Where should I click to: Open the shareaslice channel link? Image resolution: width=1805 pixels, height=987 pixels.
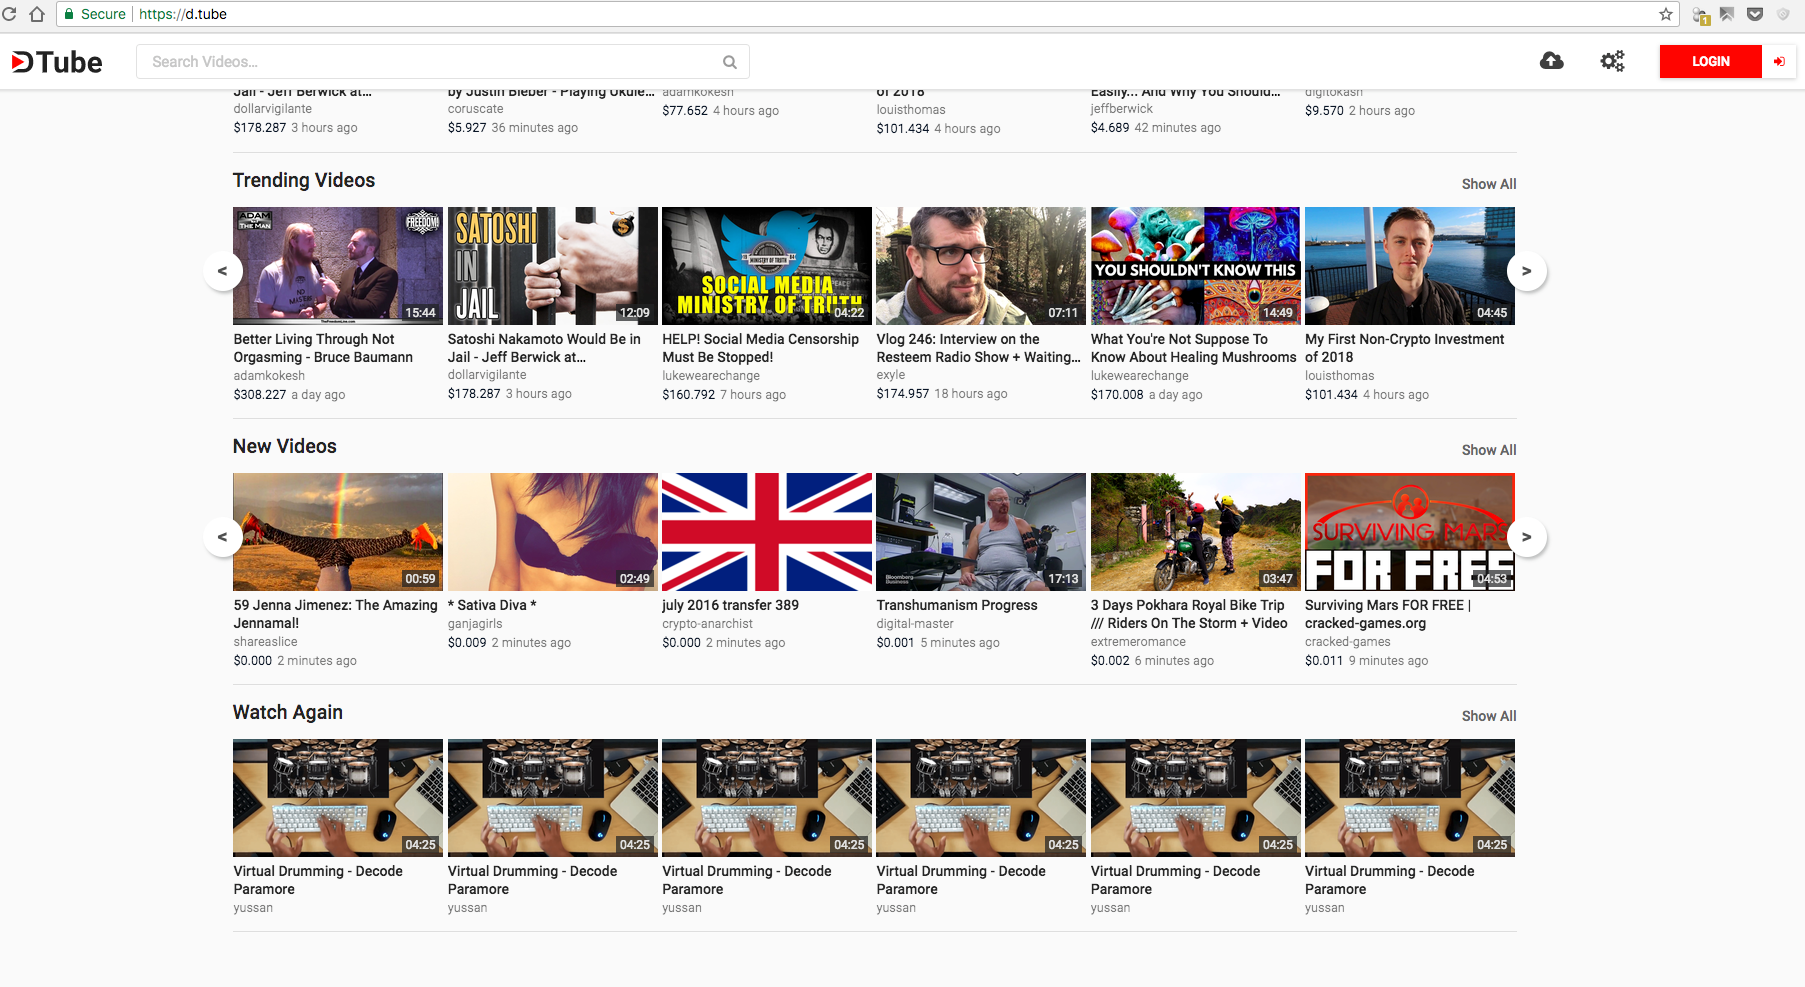click(x=265, y=642)
